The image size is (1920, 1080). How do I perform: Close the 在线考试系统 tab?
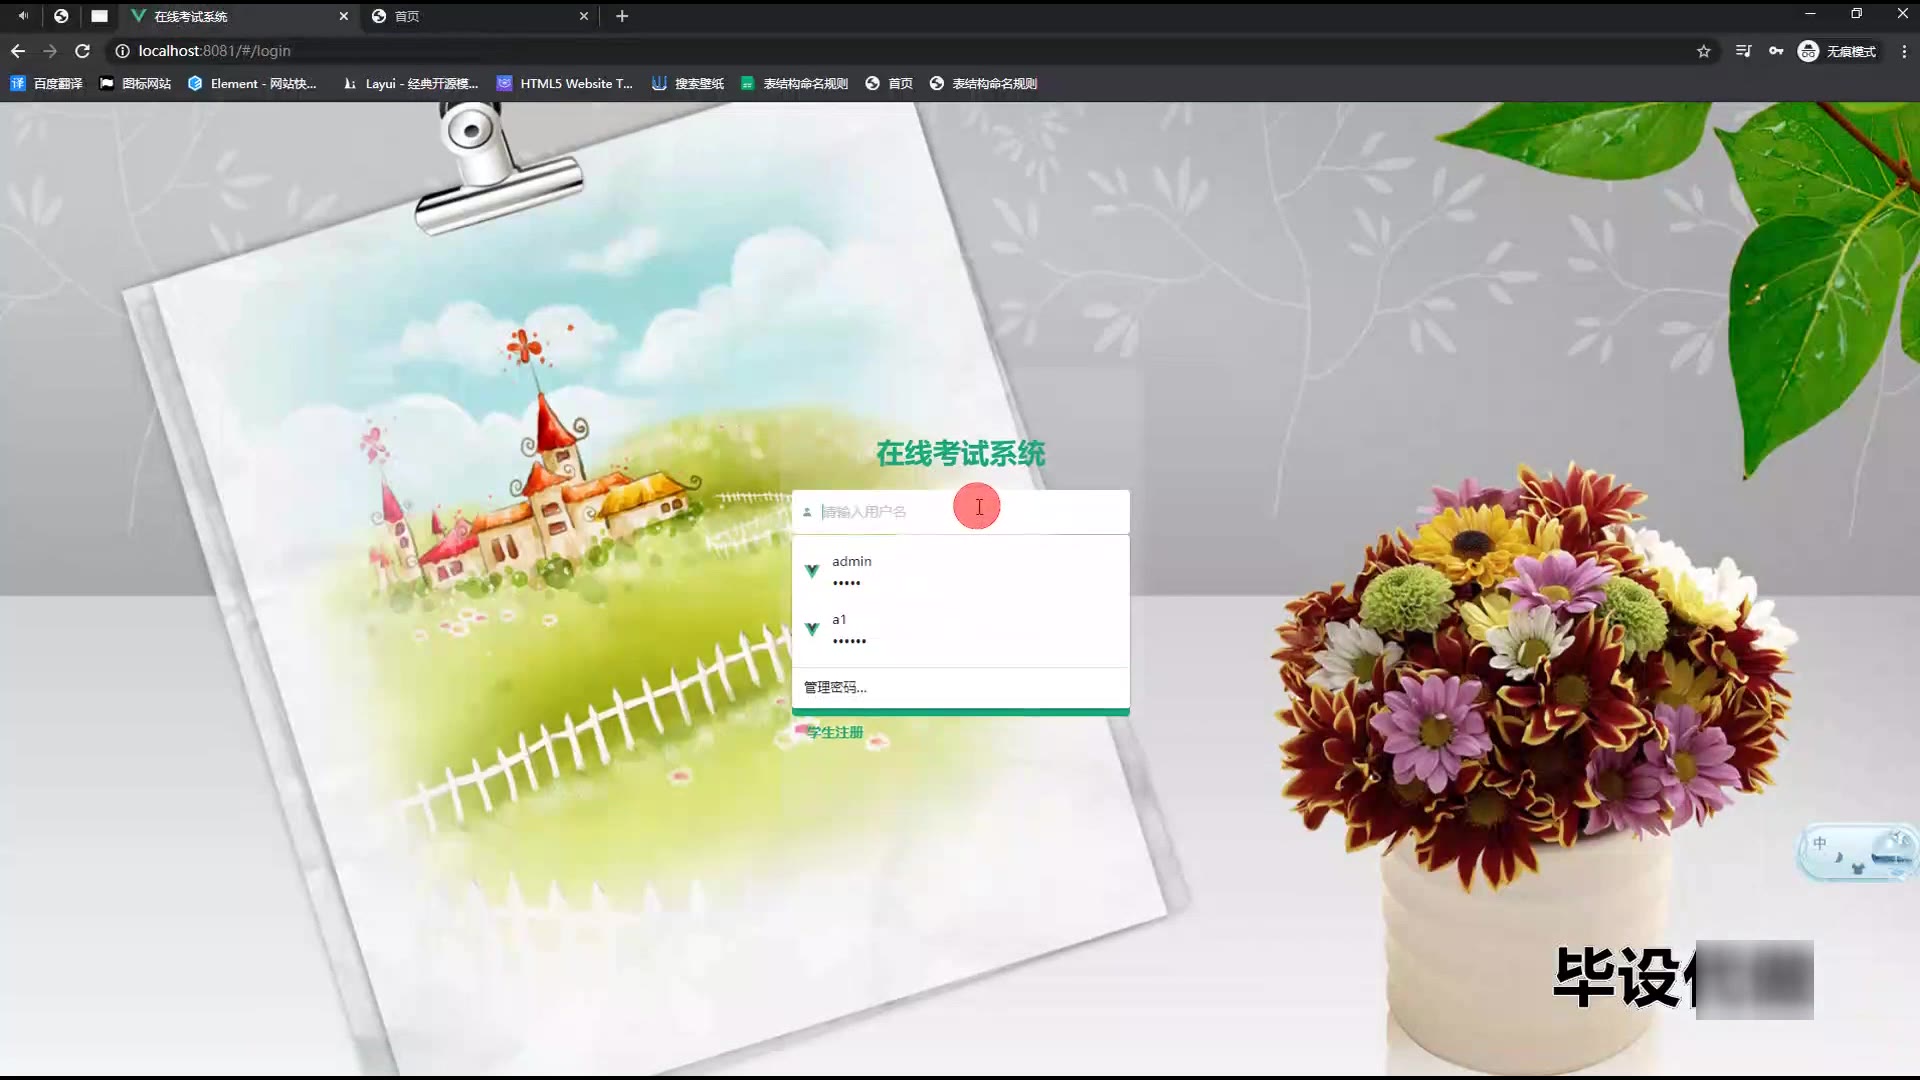[343, 16]
